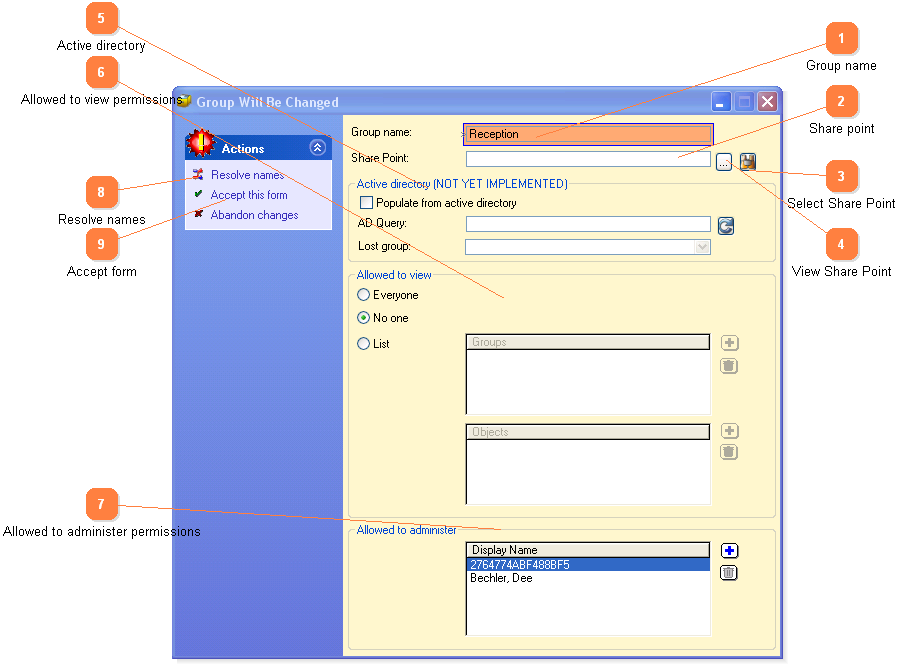Click the Objects column header
Image resolution: width=899 pixels, height=666 pixels.
pos(588,432)
